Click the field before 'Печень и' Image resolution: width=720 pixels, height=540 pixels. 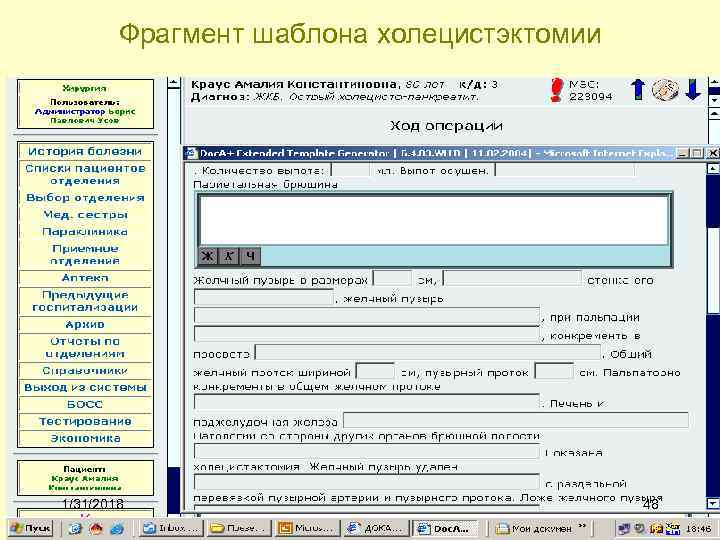tap(367, 402)
